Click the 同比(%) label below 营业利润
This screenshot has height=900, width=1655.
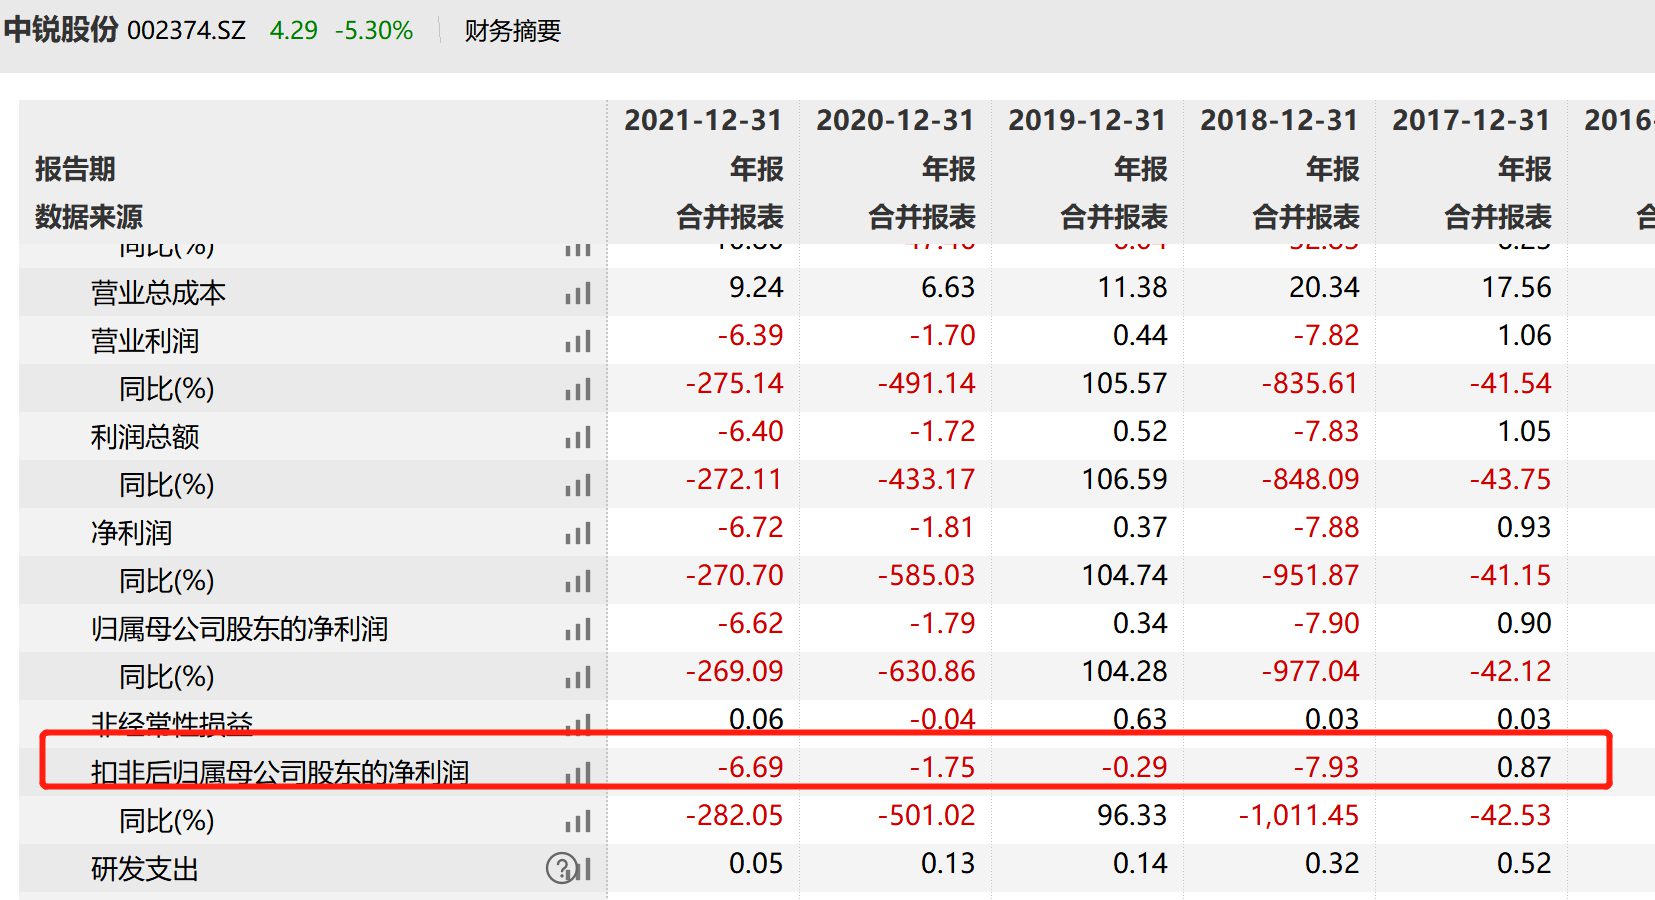click(x=167, y=389)
